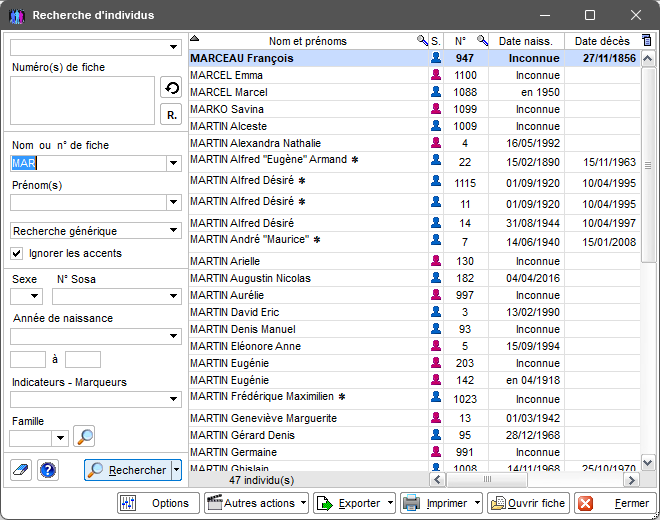Click the red cross Fermer button

[x=615, y=503]
